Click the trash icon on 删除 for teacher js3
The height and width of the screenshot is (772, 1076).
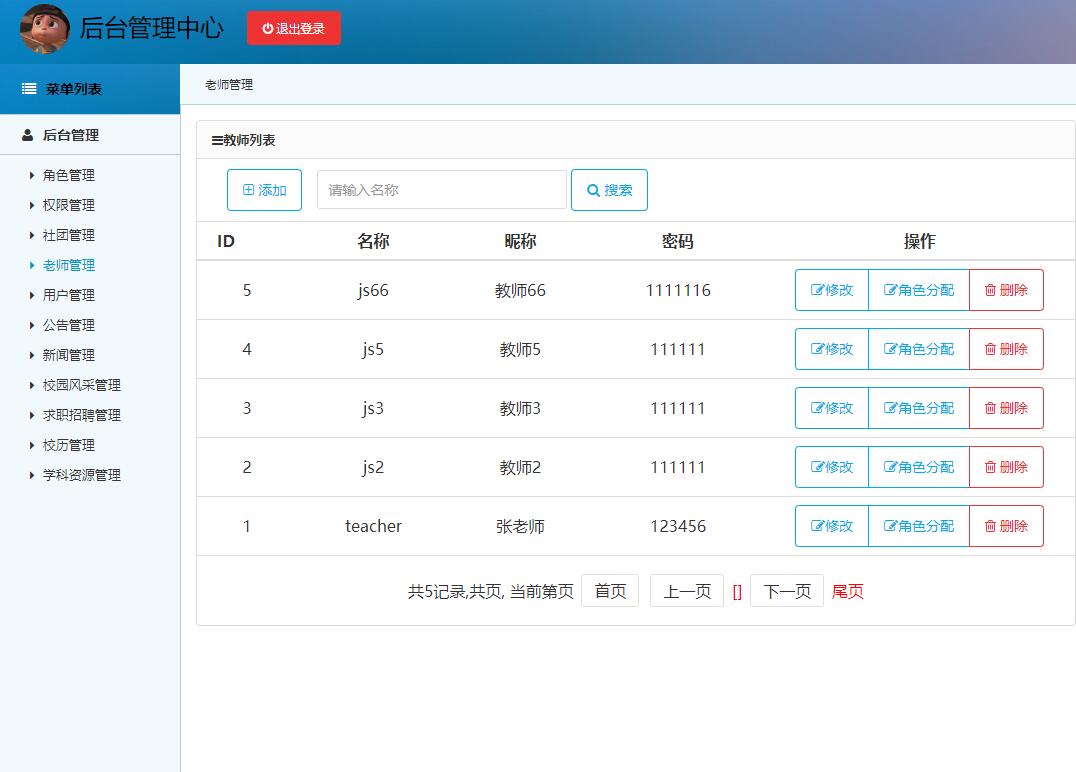(x=990, y=408)
